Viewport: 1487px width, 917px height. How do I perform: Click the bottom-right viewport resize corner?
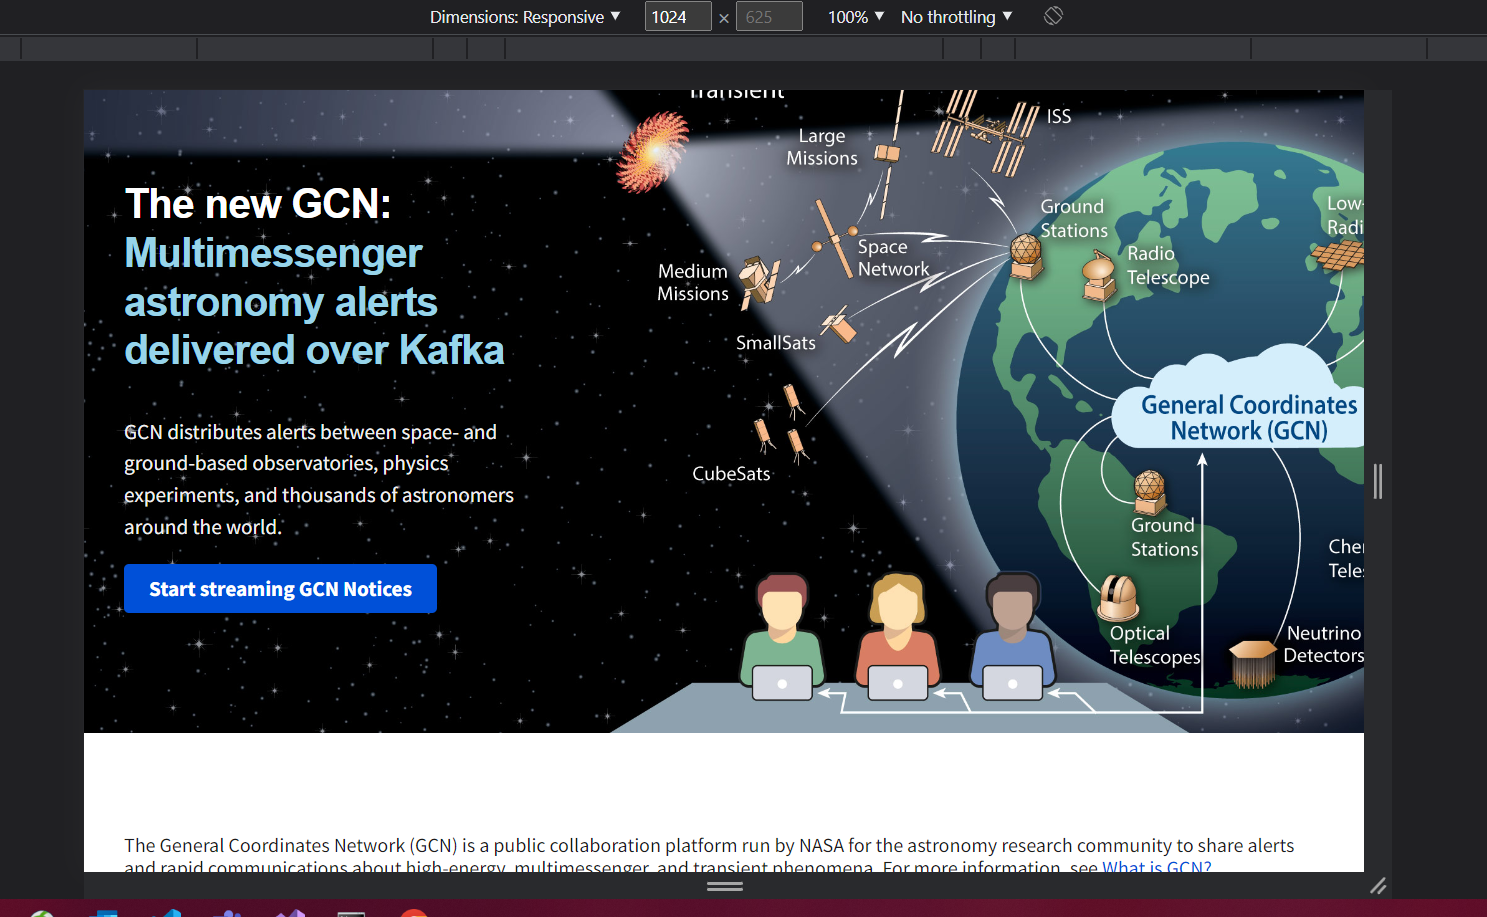(x=1379, y=886)
